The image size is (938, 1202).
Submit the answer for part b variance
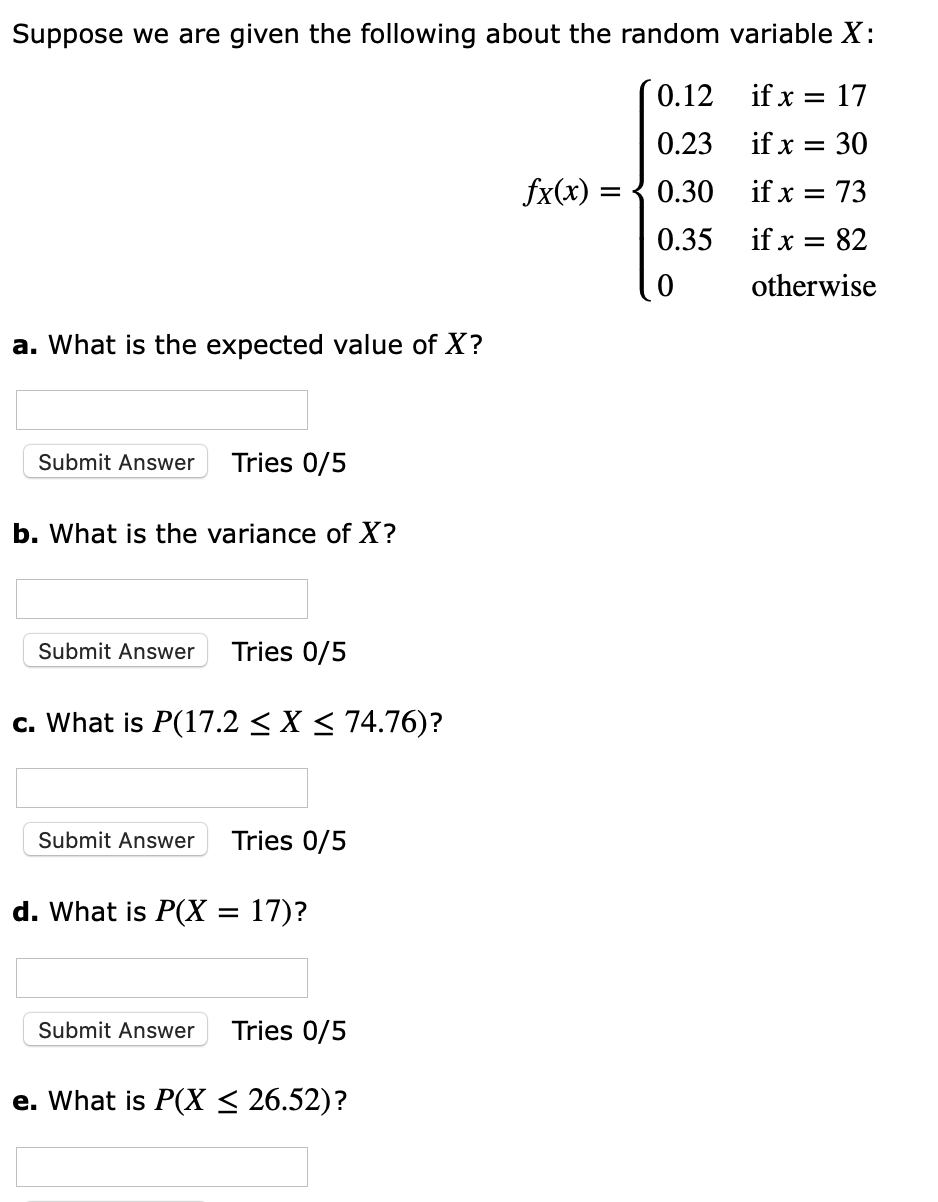tap(114, 650)
